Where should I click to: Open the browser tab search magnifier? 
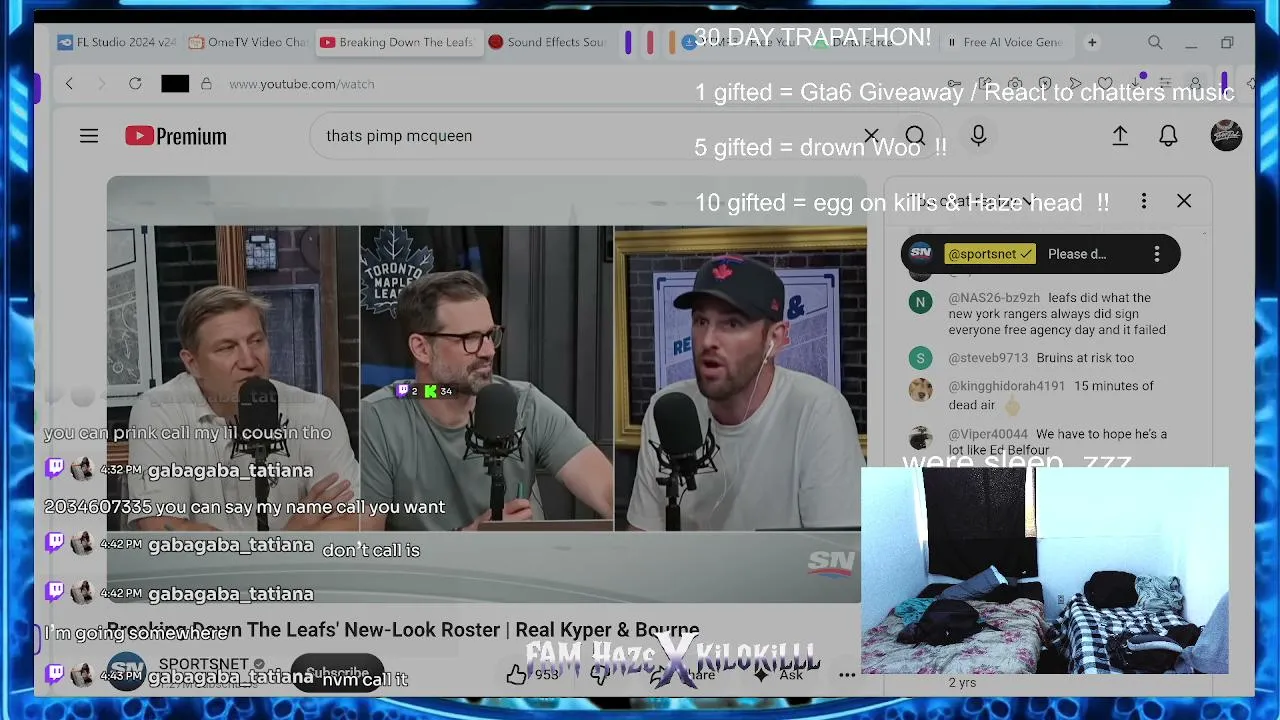pyautogui.click(x=1155, y=43)
